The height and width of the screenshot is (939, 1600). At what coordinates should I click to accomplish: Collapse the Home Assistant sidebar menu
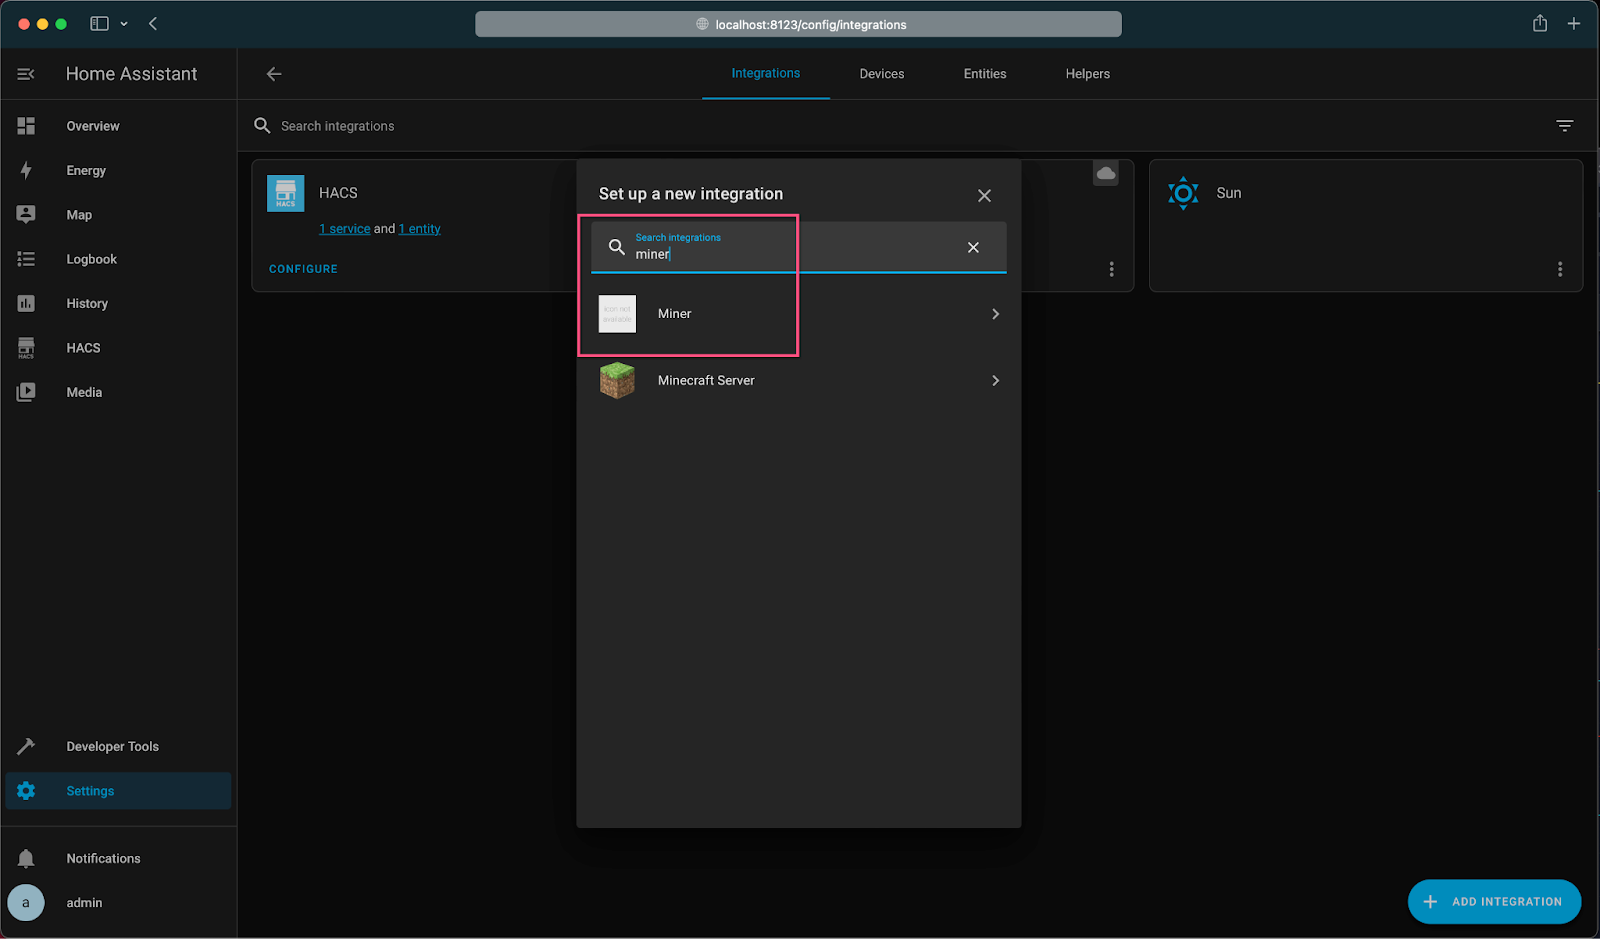point(26,74)
